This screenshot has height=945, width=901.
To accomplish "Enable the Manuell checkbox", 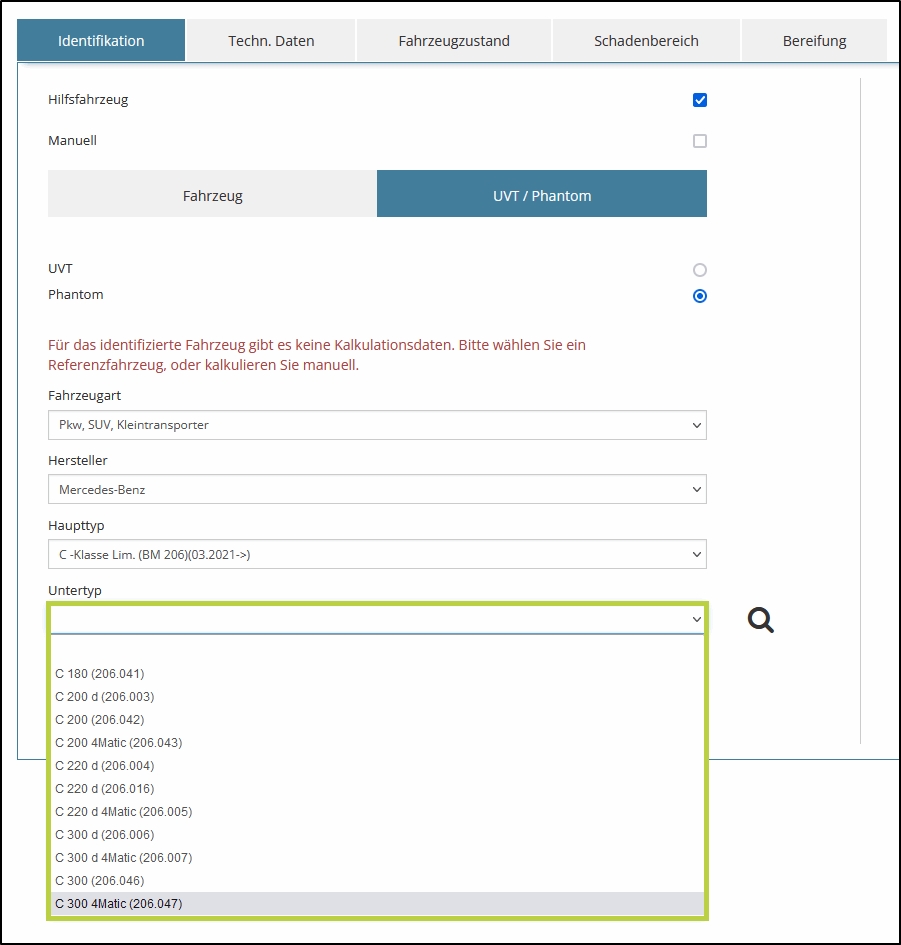I will (x=700, y=141).
